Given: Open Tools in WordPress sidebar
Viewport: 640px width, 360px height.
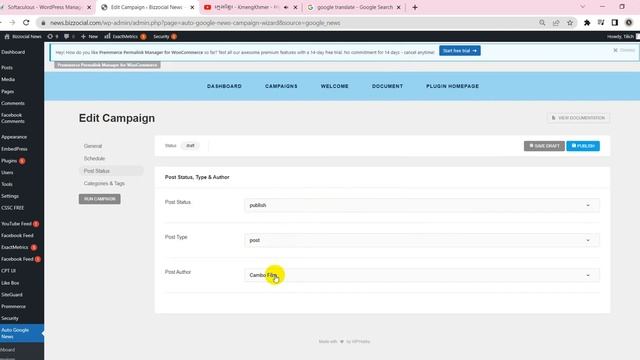Looking at the screenshot, I should point(7,184).
